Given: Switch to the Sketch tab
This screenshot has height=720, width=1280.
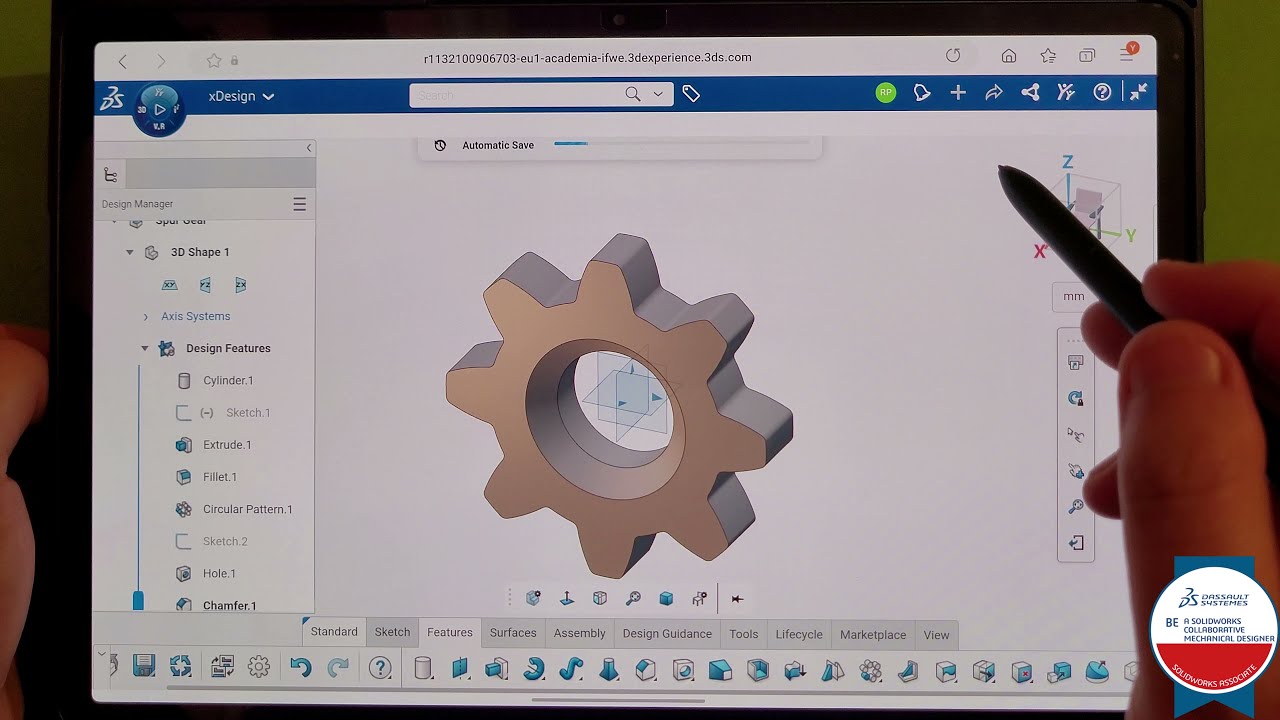Looking at the screenshot, I should click(x=392, y=632).
